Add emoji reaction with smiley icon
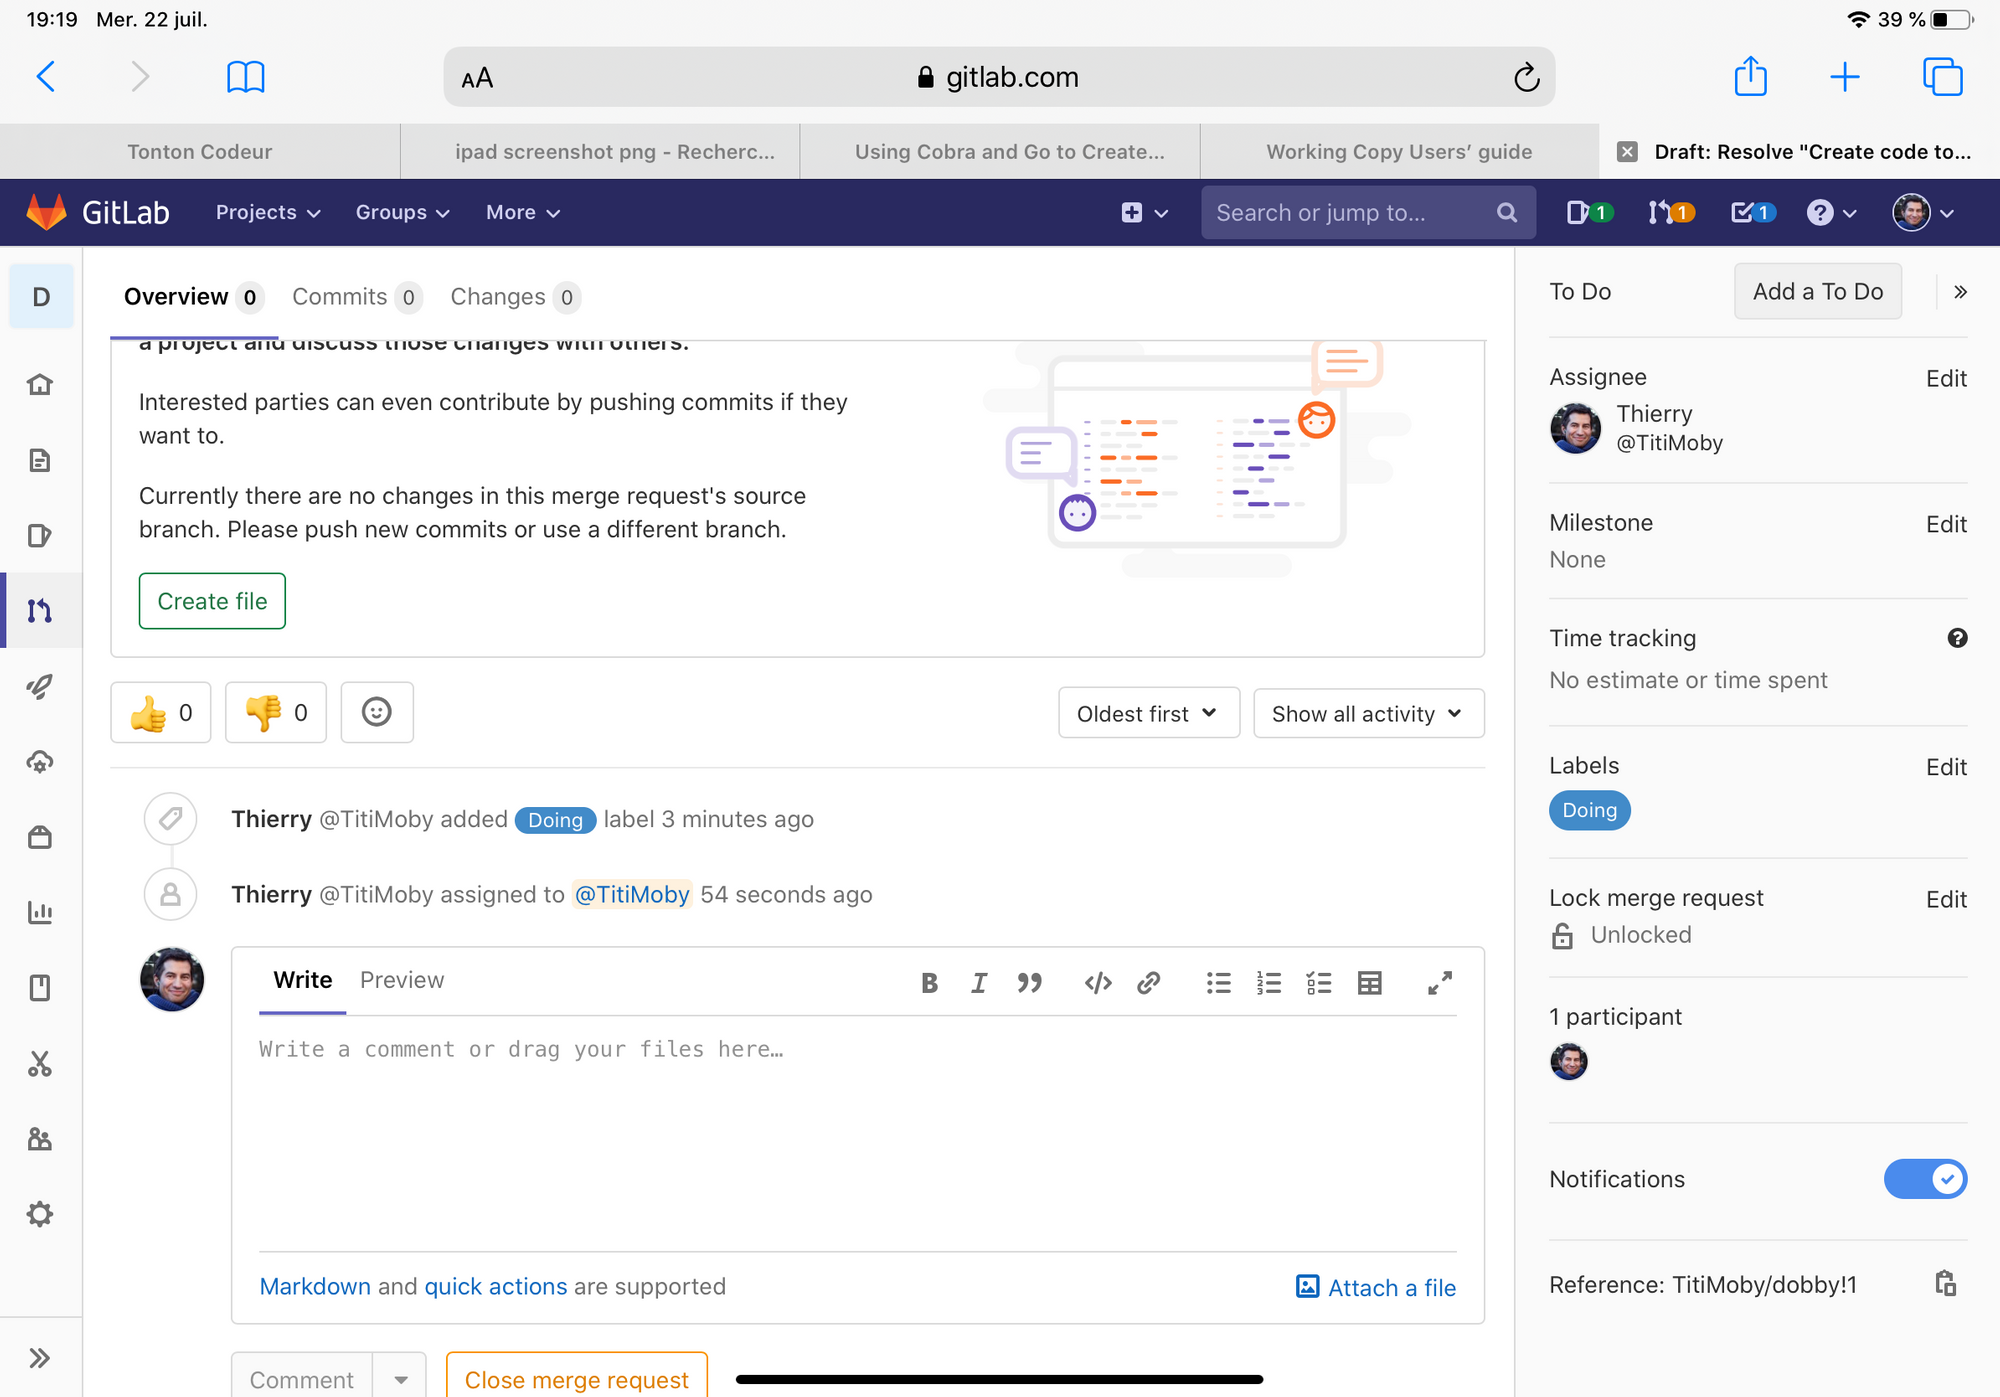This screenshot has height=1397, width=2000. coord(376,712)
